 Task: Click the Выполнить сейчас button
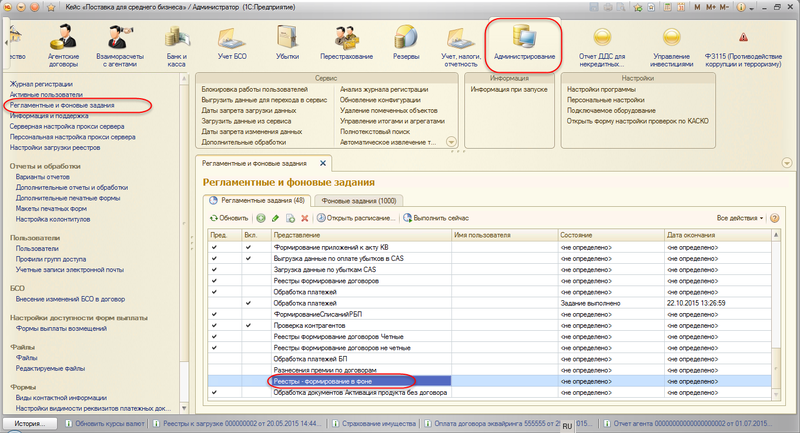pos(437,217)
